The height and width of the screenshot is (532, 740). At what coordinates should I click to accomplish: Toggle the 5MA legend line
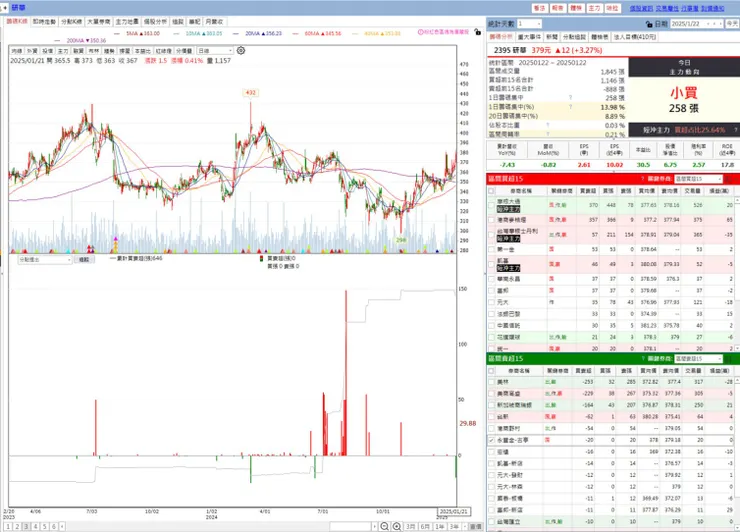(139, 34)
